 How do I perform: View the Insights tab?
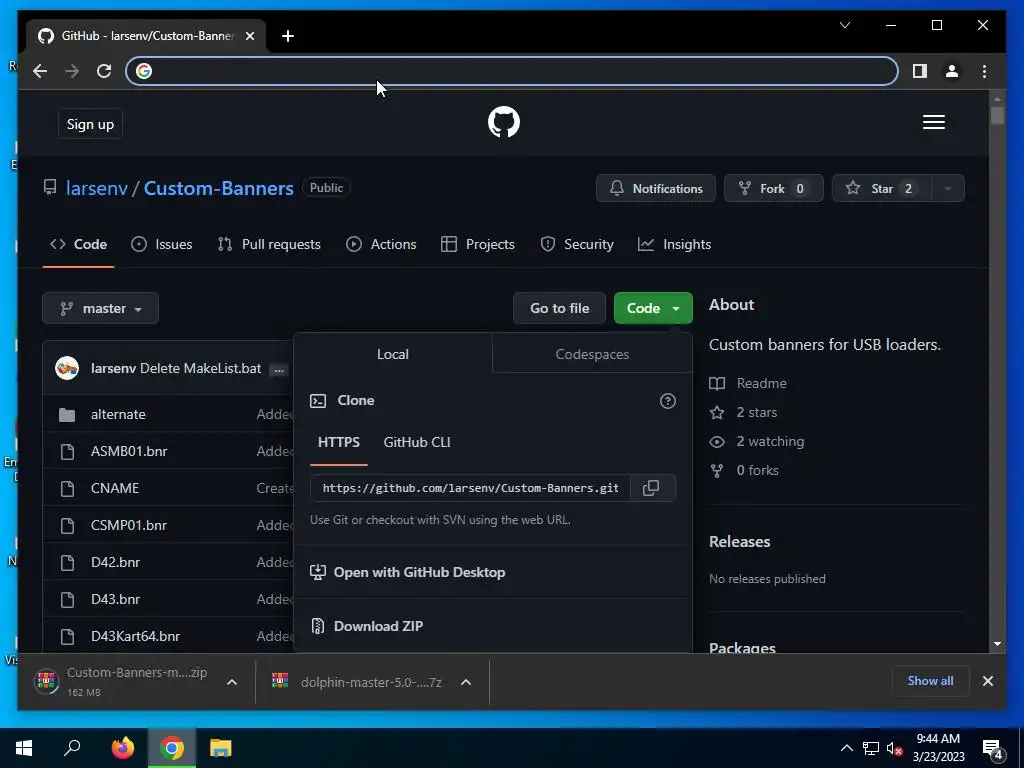(675, 244)
